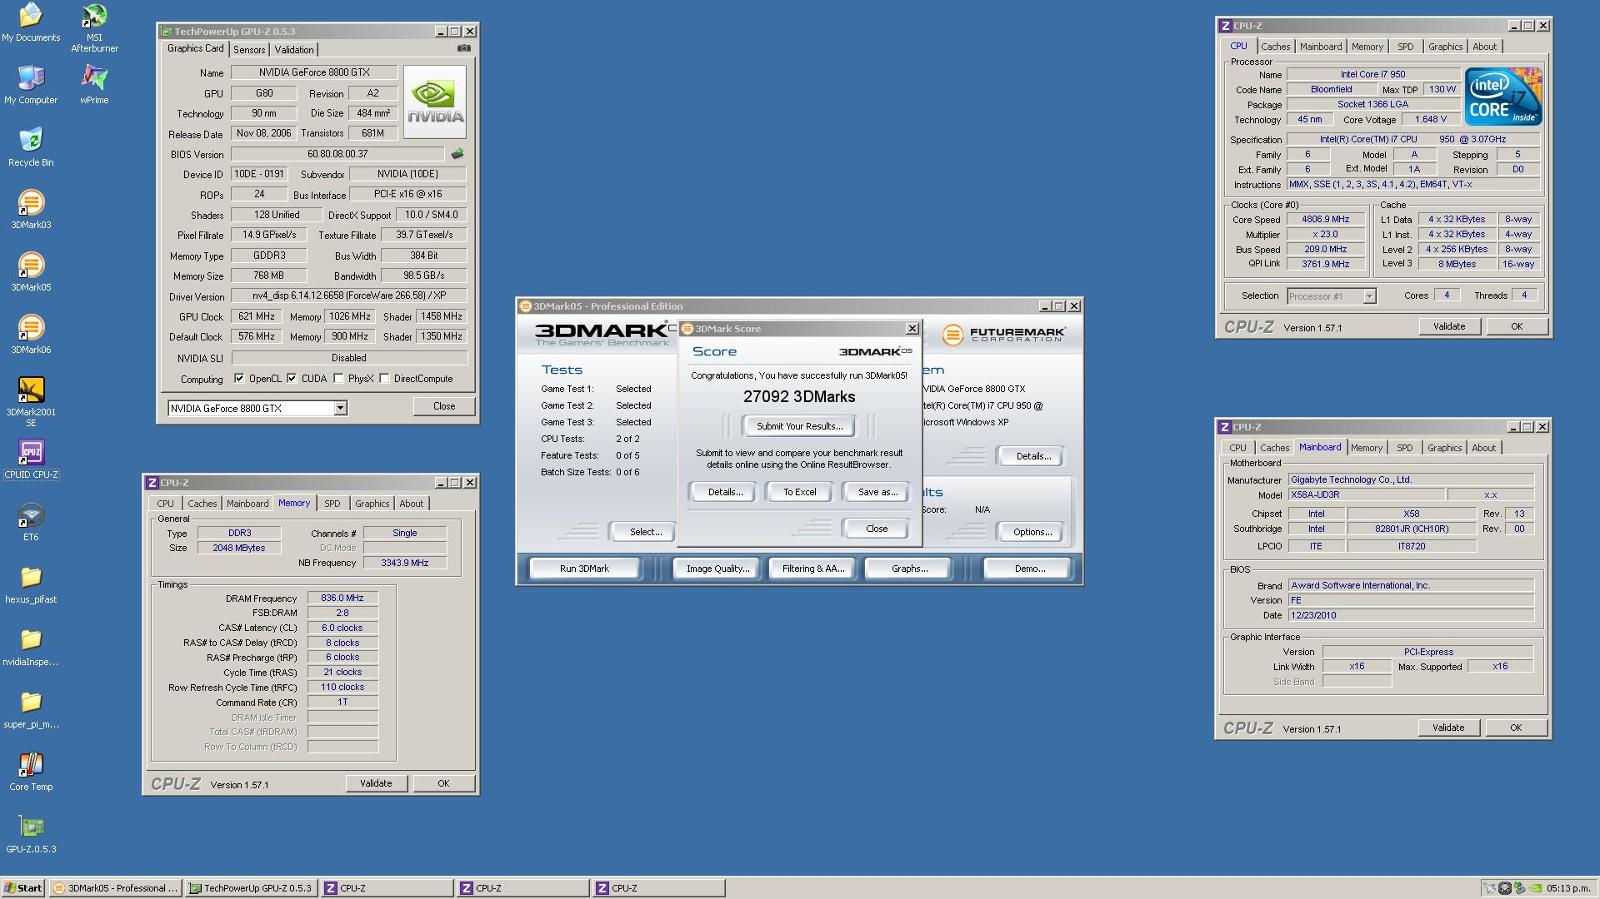
Task: Click GPU-Z BIOS save icon
Action: [x=457, y=154]
